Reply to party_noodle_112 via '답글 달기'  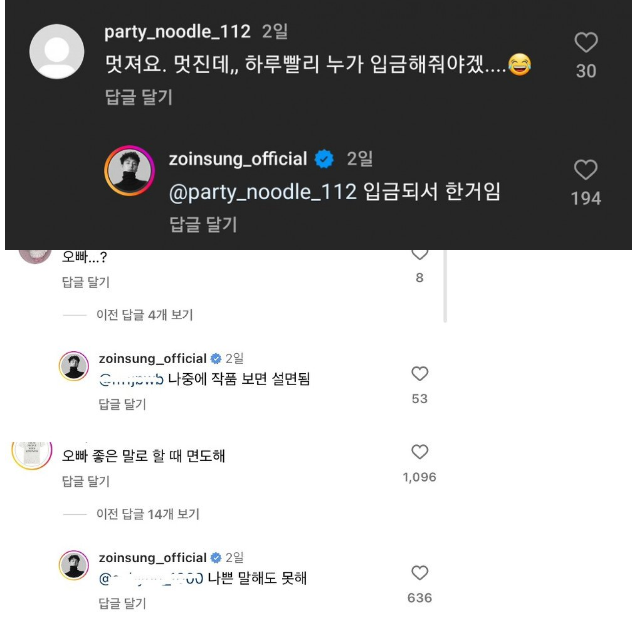pos(138,97)
